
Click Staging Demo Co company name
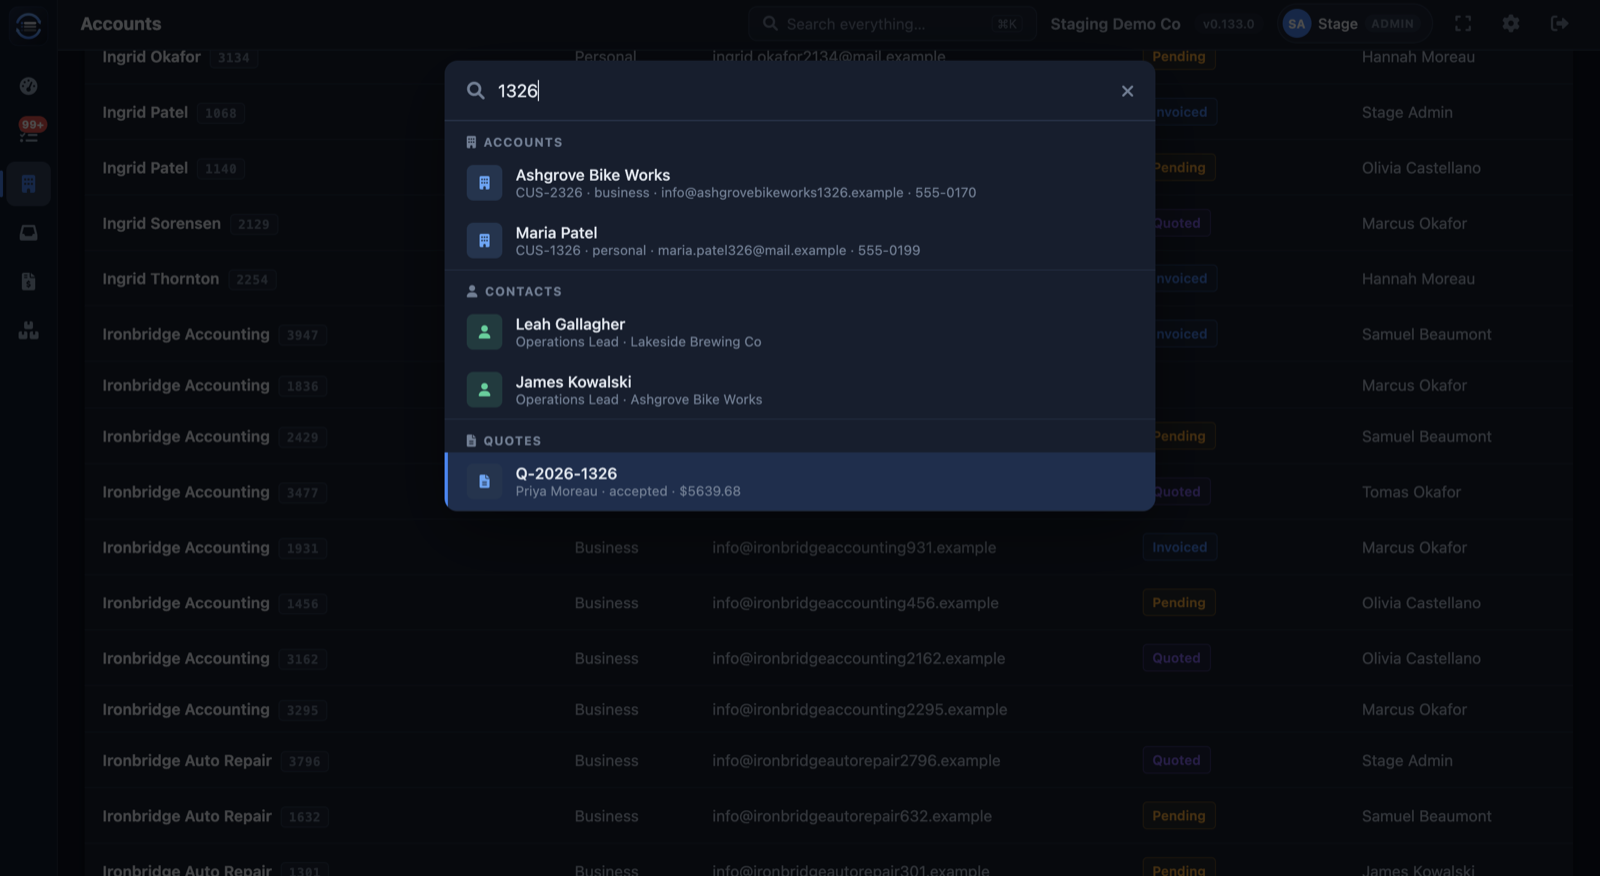pyautogui.click(x=1115, y=24)
